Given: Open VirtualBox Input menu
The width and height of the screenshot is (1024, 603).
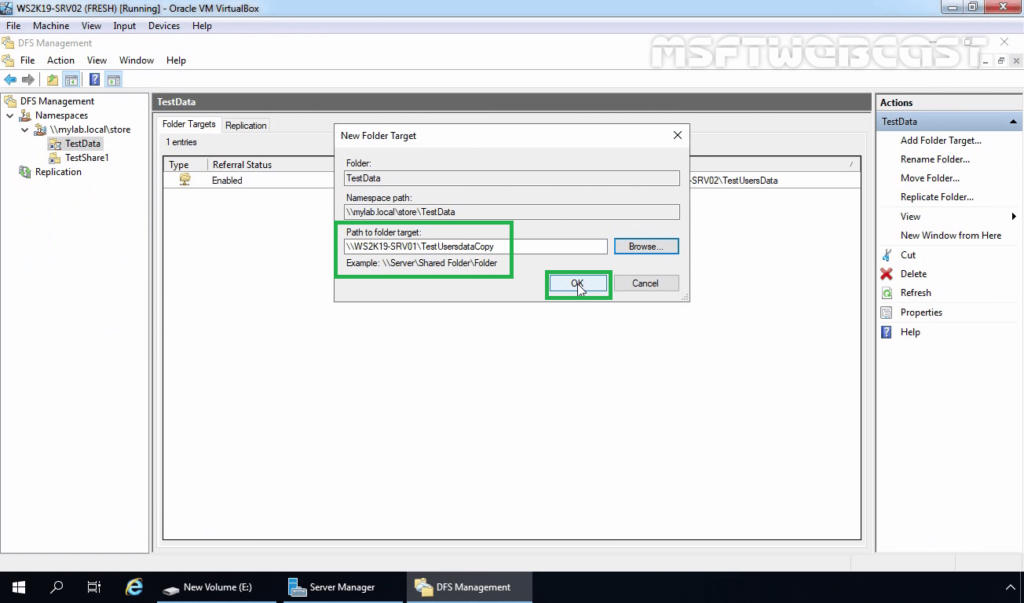Looking at the screenshot, I should pos(124,25).
